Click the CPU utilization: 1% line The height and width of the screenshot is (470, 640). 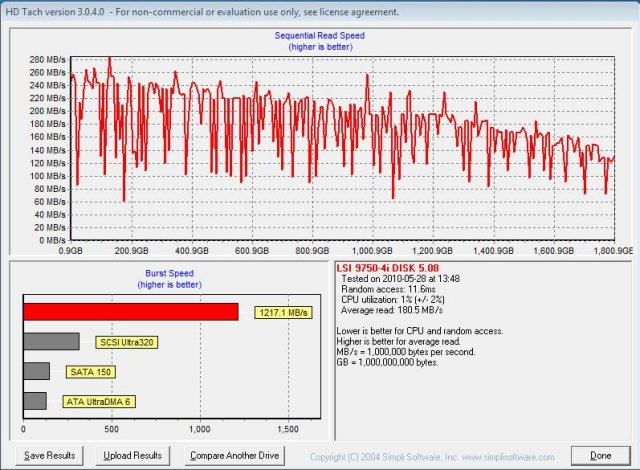coord(393,299)
